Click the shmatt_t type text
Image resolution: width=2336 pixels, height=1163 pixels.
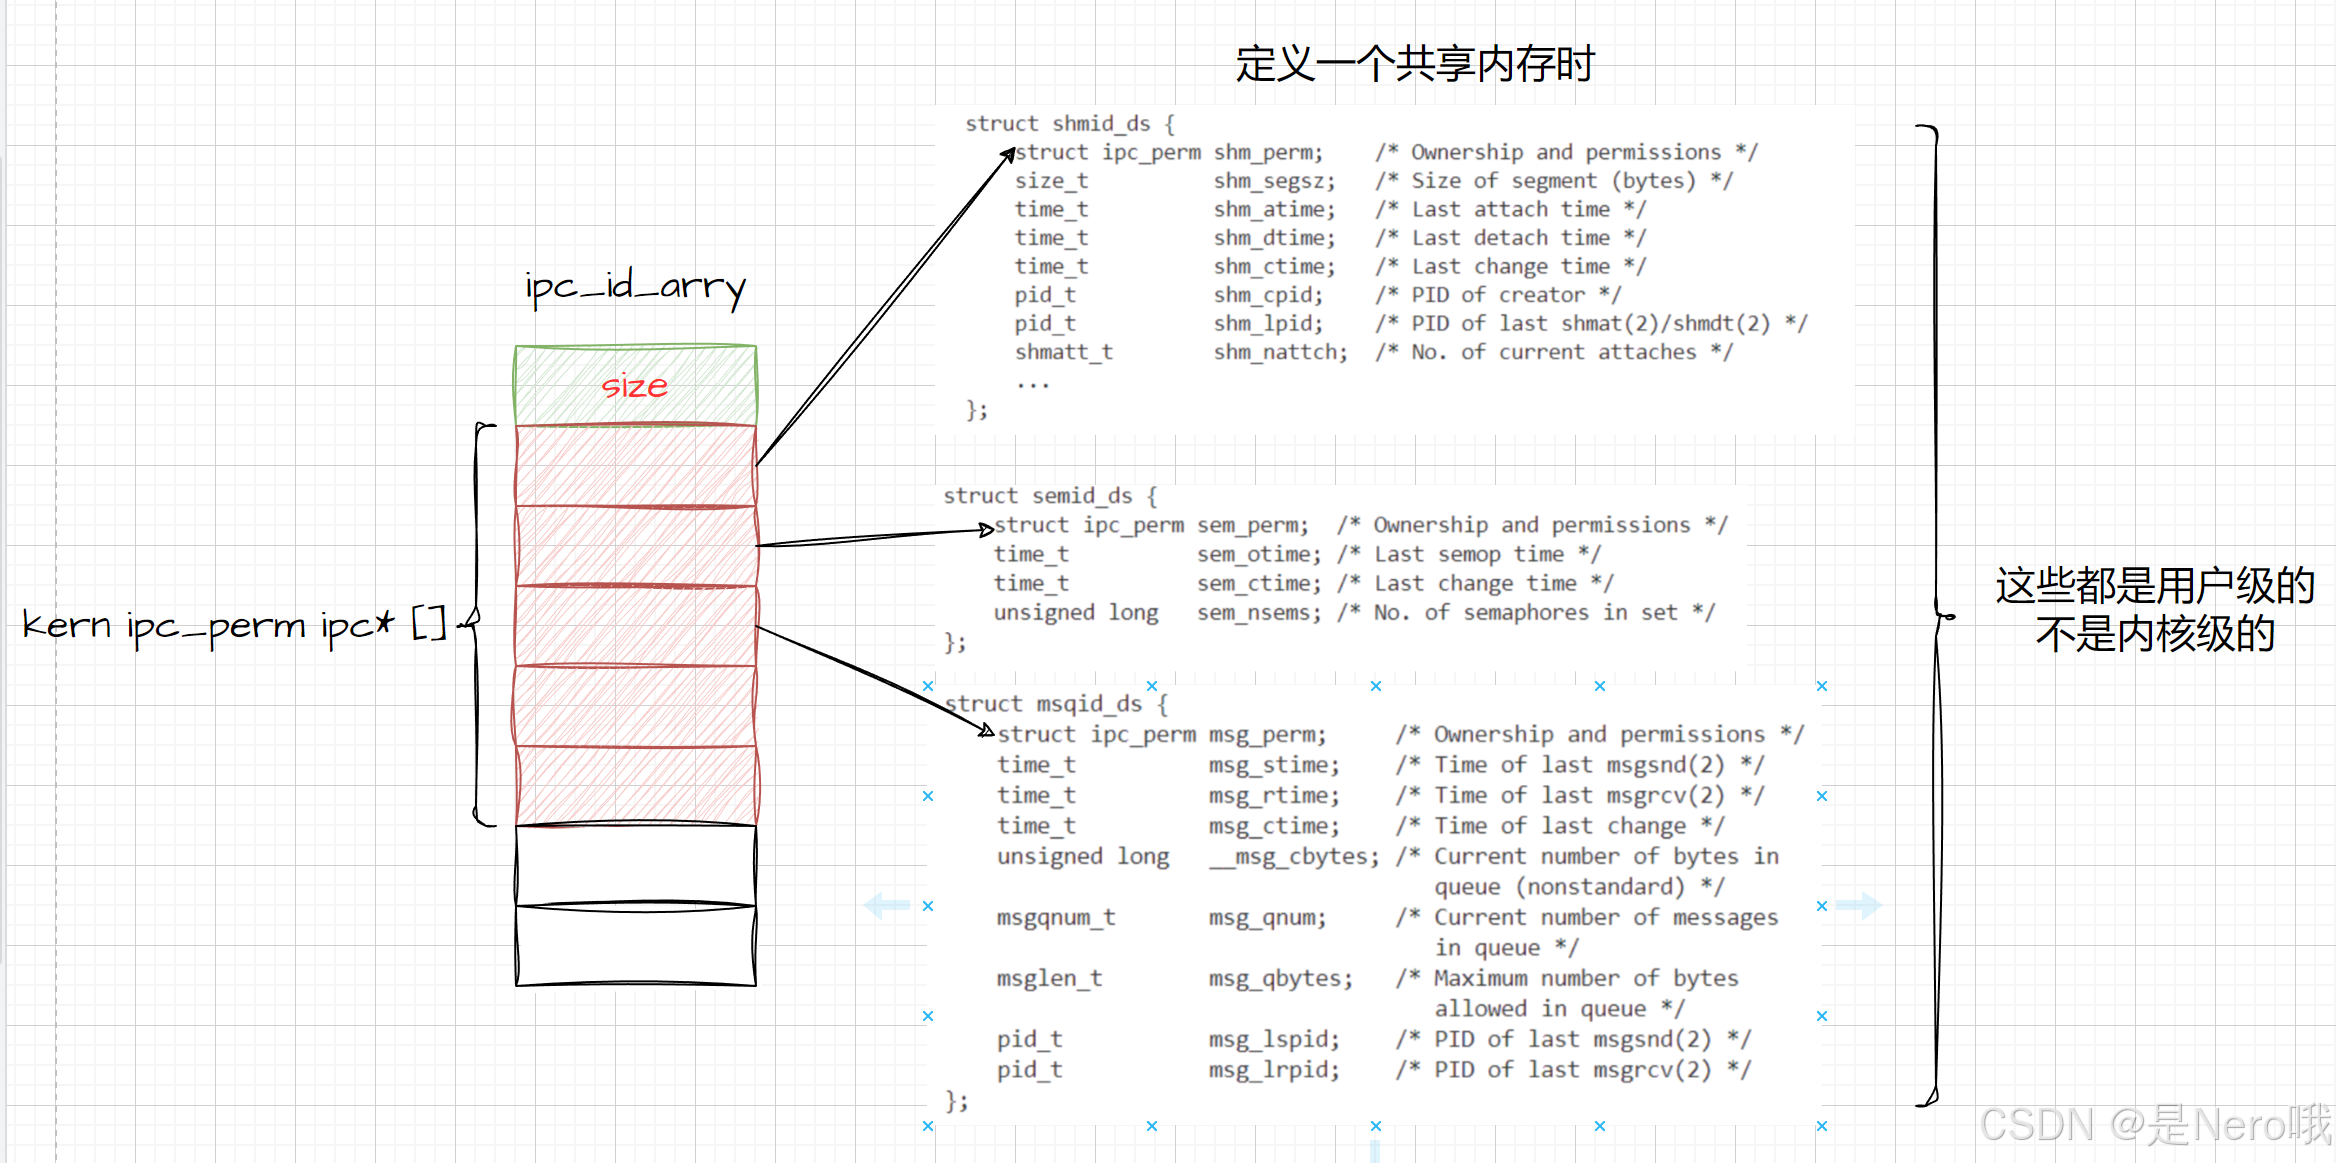(1064, 352)
